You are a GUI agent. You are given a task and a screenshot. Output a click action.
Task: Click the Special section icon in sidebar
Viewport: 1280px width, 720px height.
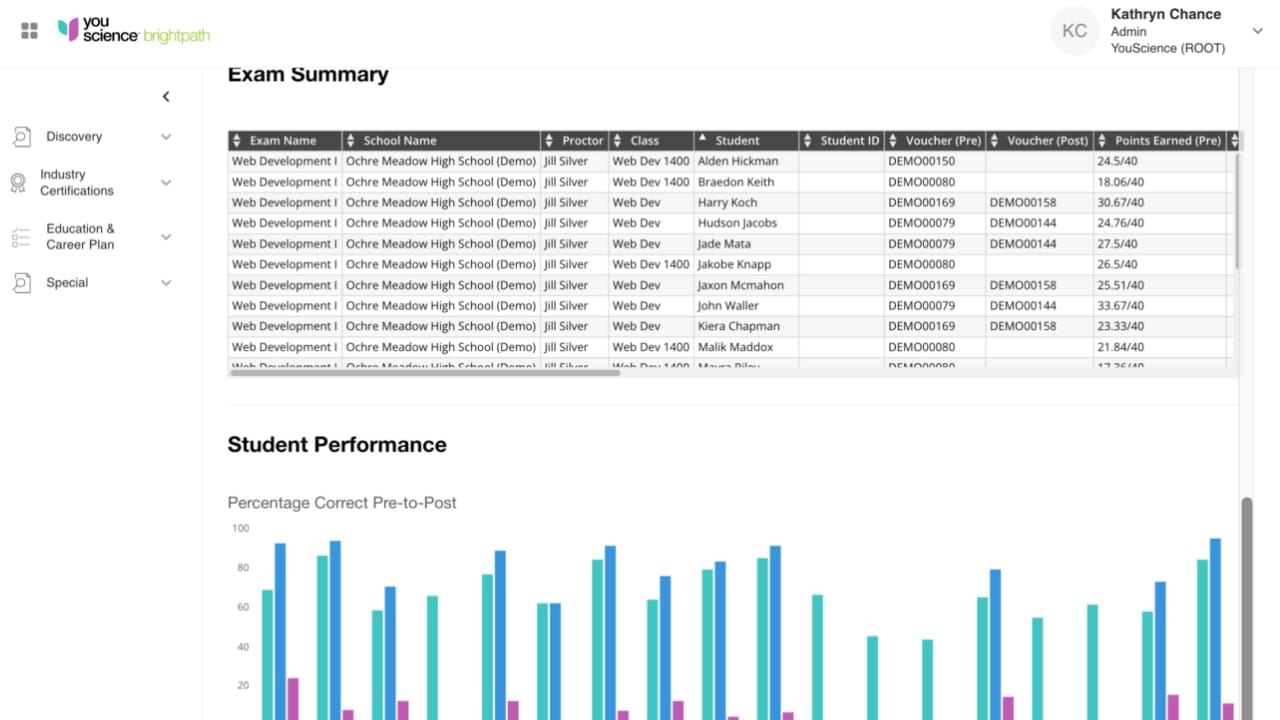[x=22, y=282]
